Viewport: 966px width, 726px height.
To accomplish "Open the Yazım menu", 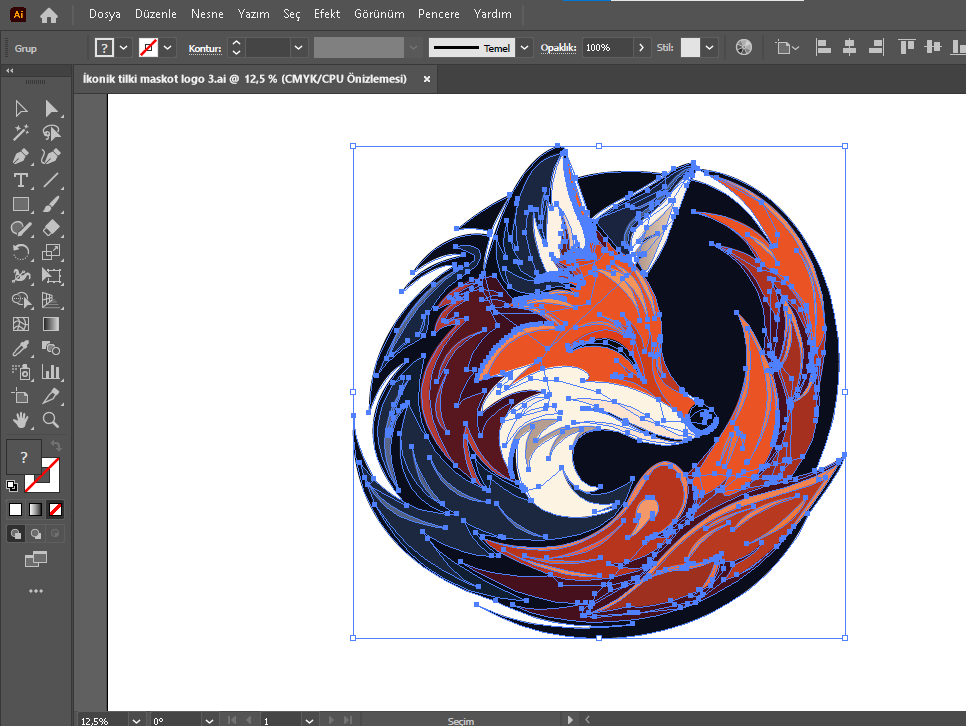I will [253, 14].
